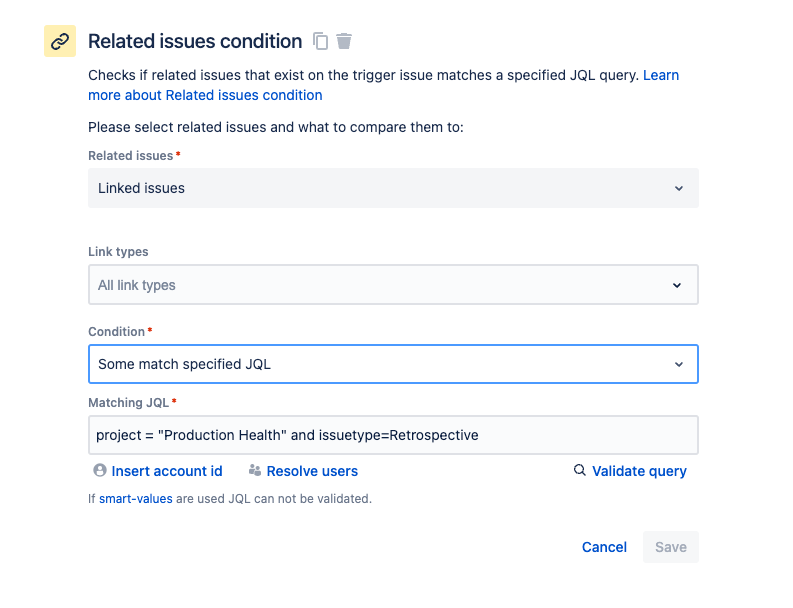793x608 pixels.
Task: Click the magnifier icon beside Validate query
Action: [579, 470]
